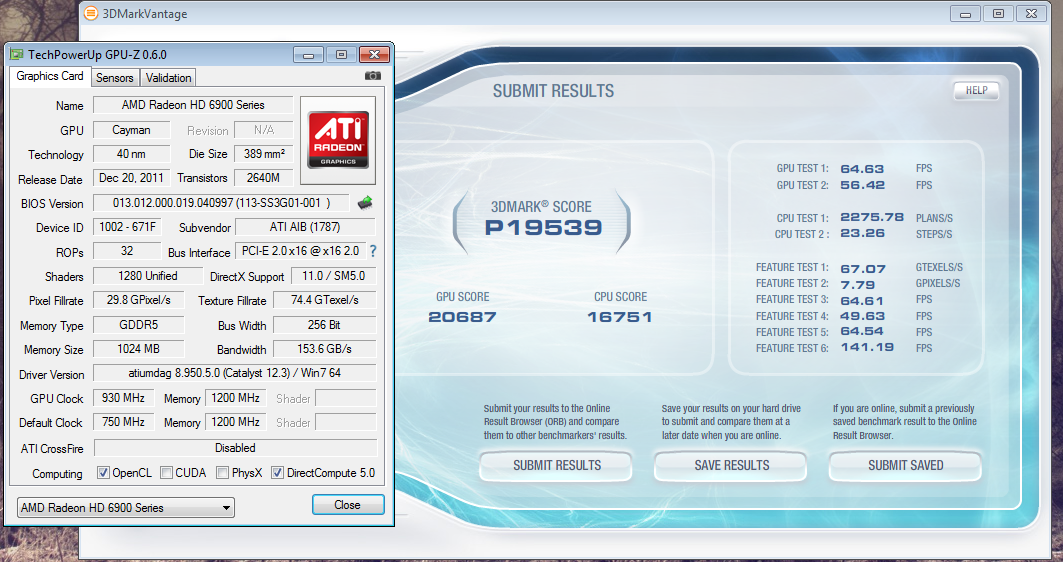The image size is (1063, 562).
Task: Click the Name field AMD Radeon HD 6900 Series
Action: click(x=193, y=105)
